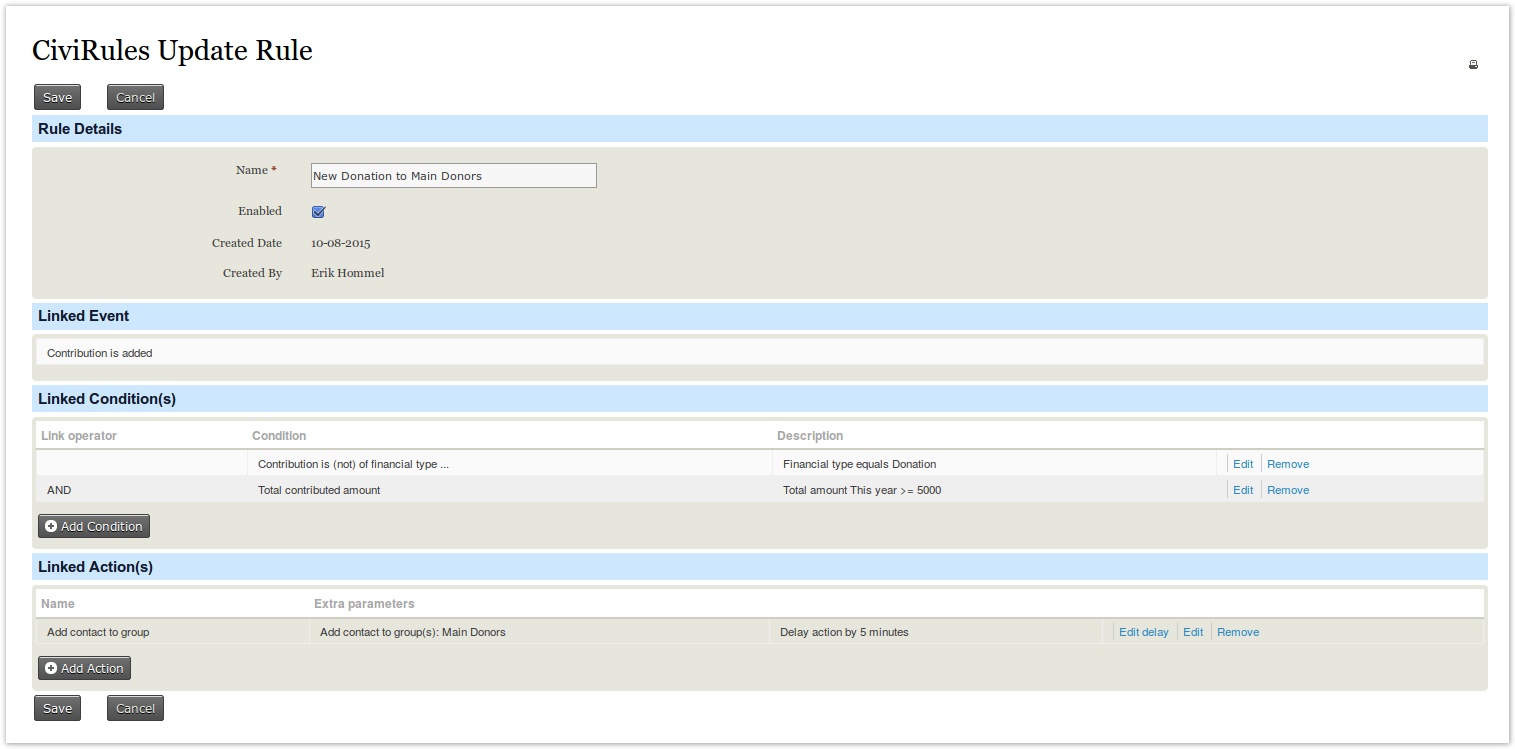This screenshot has width=1515, height=749.
Task: Toggle the Enabled checkbox
Action: (318, 212)
